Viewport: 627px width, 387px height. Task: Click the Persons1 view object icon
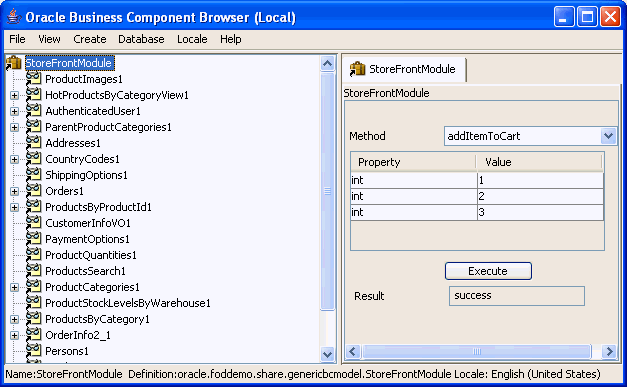[x=34, y=350]
